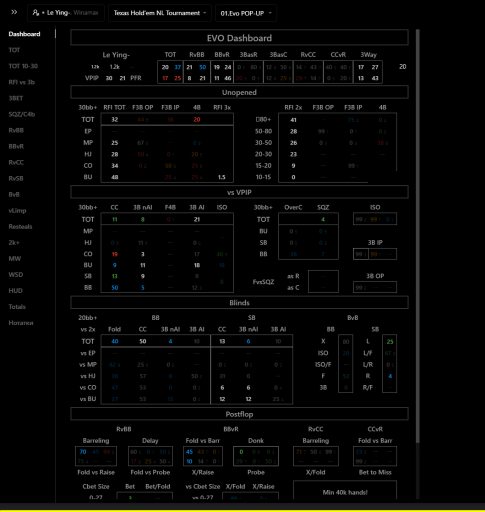Open the 2k+ sidebar item
485x512 pixels.
pos(14,242)
